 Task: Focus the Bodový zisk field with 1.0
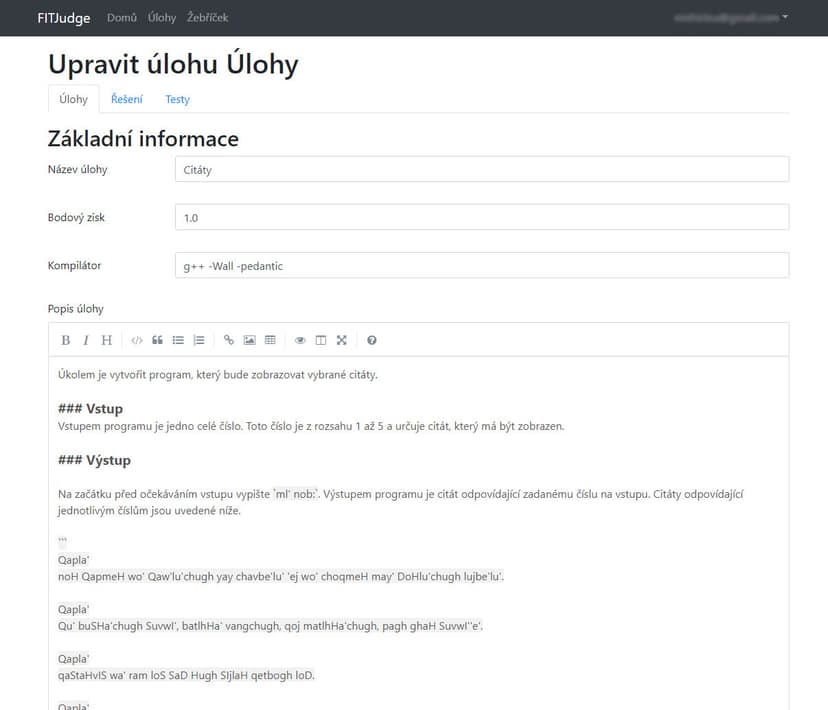482,217
